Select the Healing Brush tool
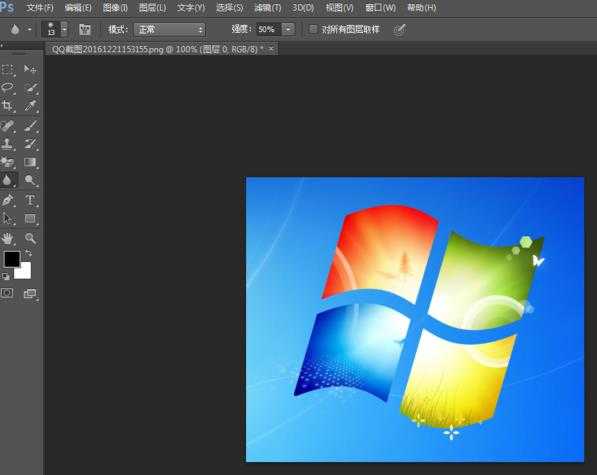Image resolution: width=597 pixels, height=475 pixels. pyautogui.click(x=7, y=125)
